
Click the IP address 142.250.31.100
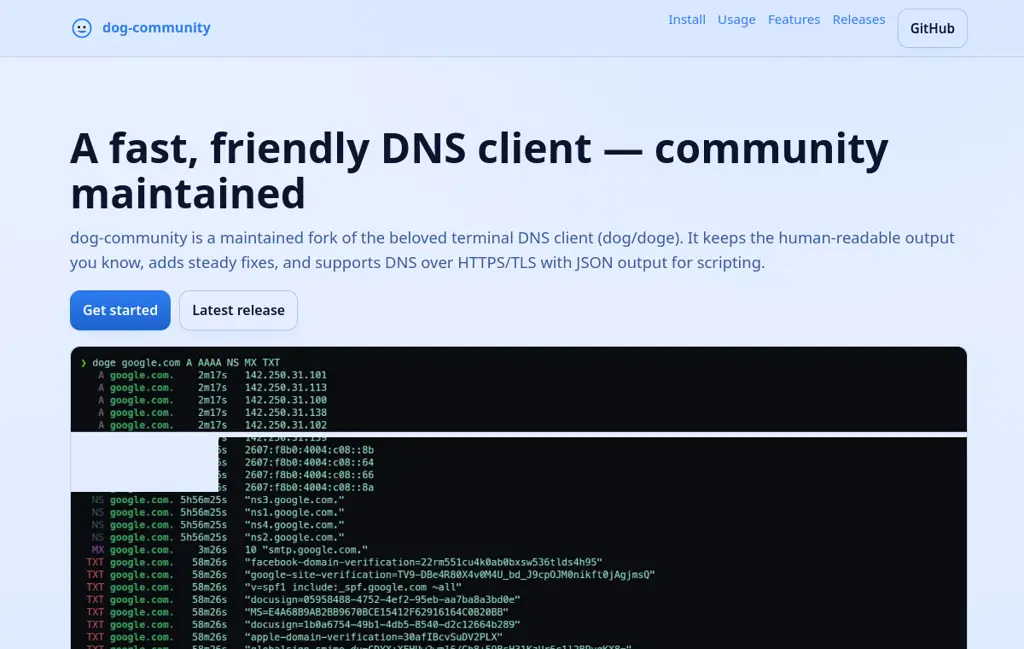pos(285,400)
